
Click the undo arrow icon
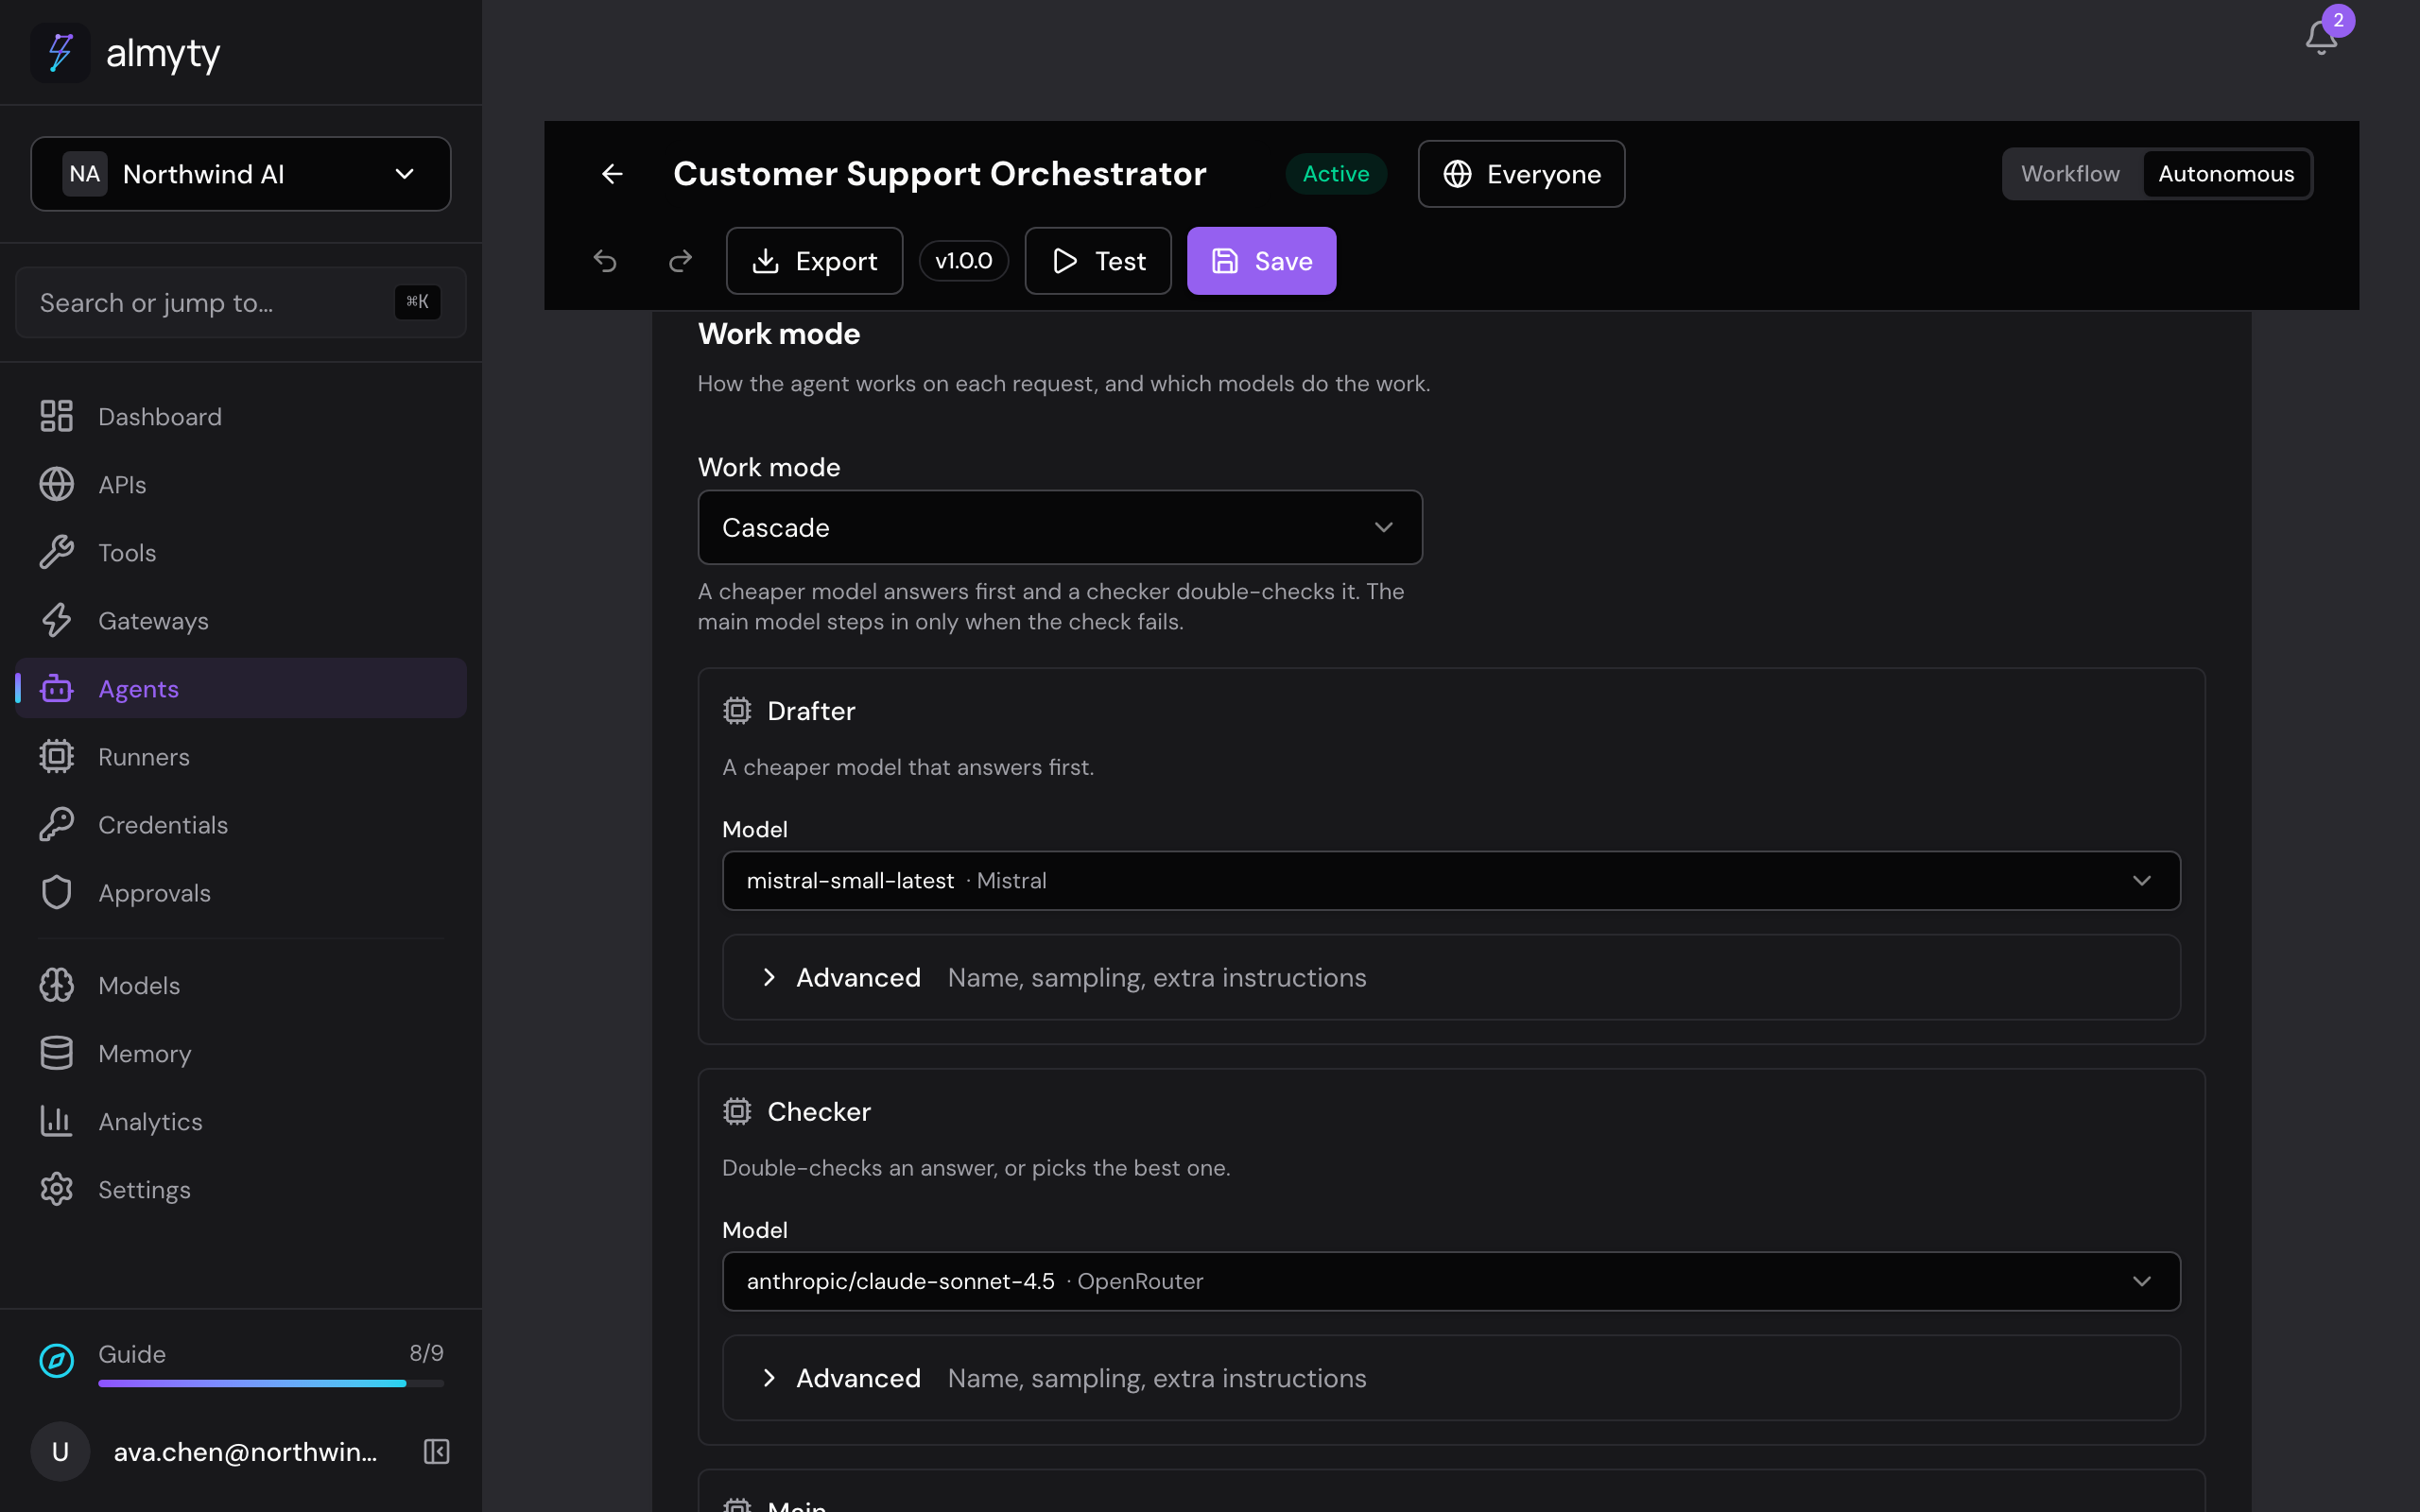605,261
